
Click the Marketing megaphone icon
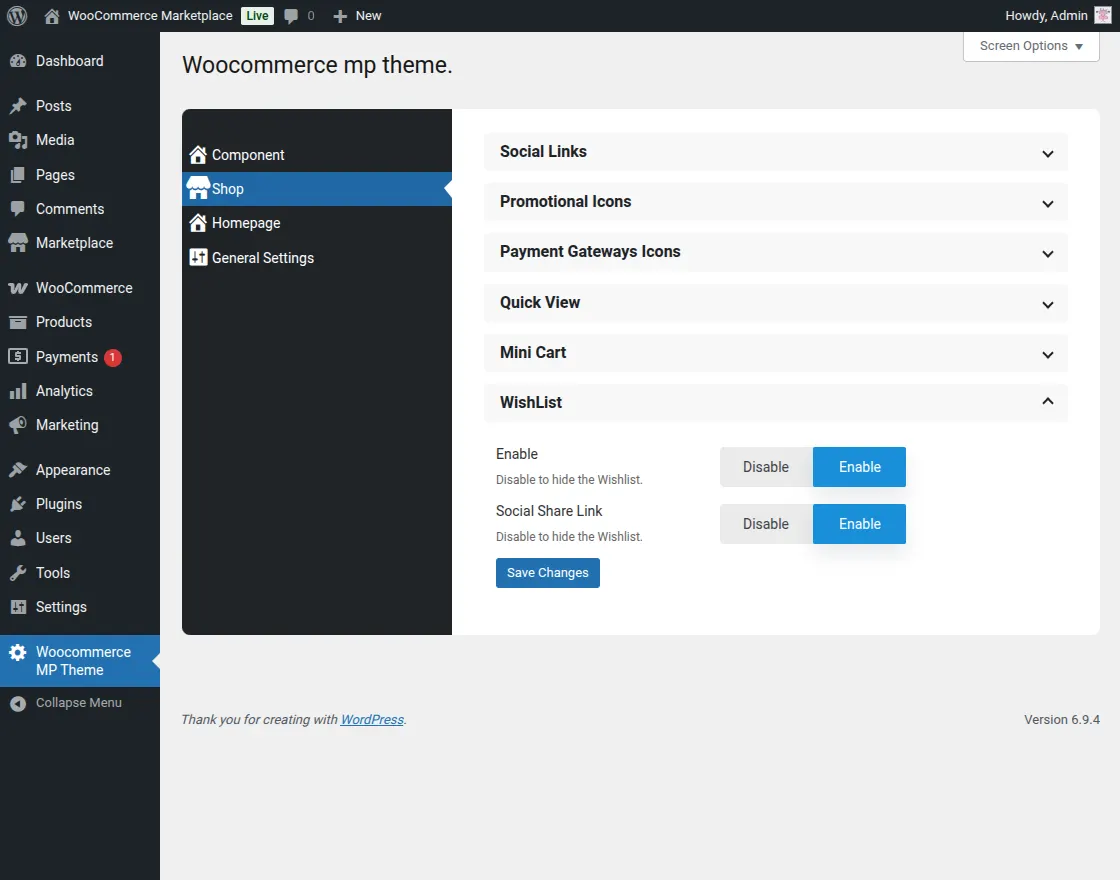[18, 425]
